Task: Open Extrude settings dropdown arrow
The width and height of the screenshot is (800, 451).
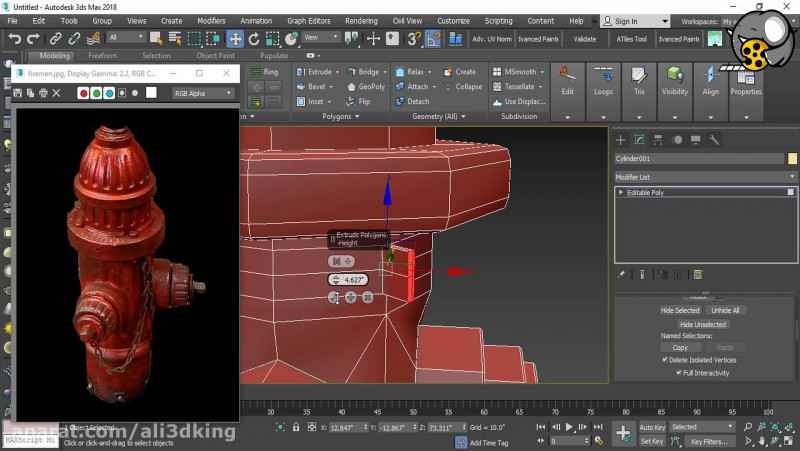Action: point(337,72)
